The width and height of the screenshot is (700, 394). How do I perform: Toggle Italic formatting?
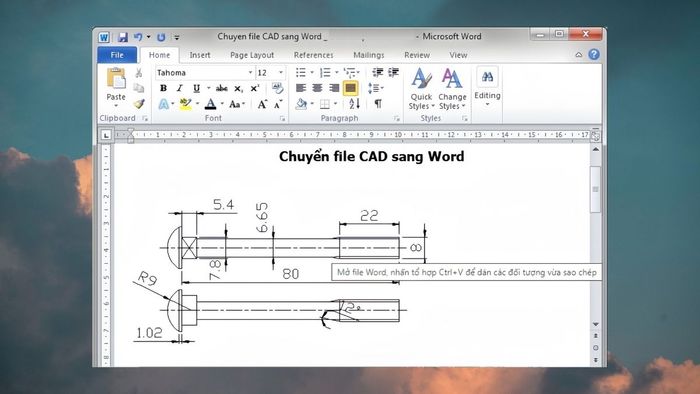pyautogui.click(x=179, y=88)
